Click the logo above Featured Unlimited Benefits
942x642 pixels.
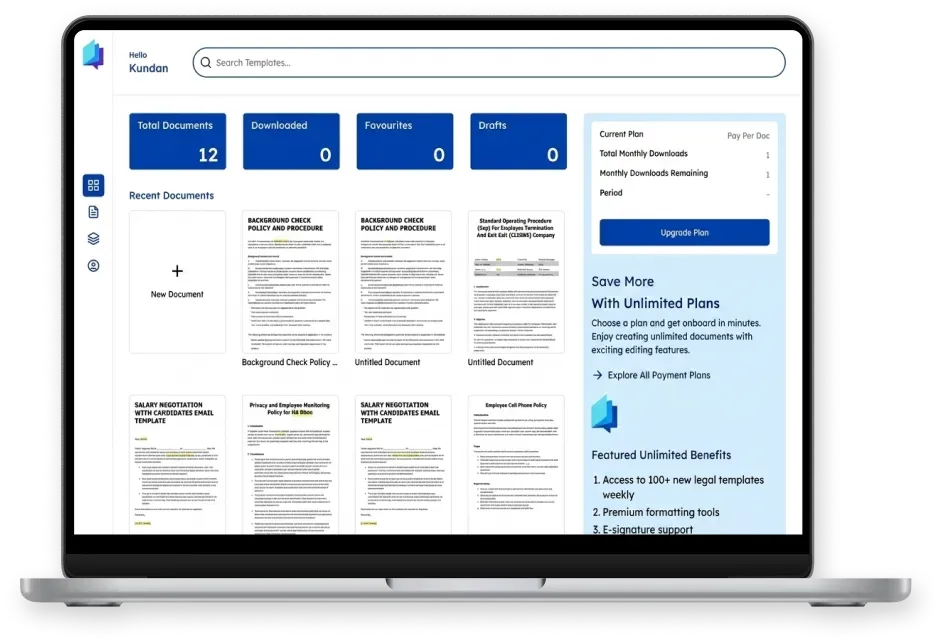pyautogui.click(x=604, y=414)
